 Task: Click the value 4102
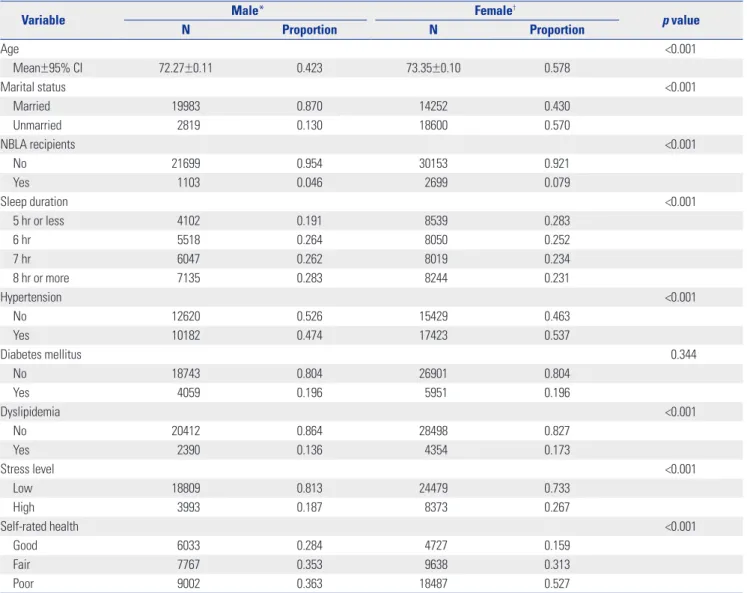pos(189,221)
